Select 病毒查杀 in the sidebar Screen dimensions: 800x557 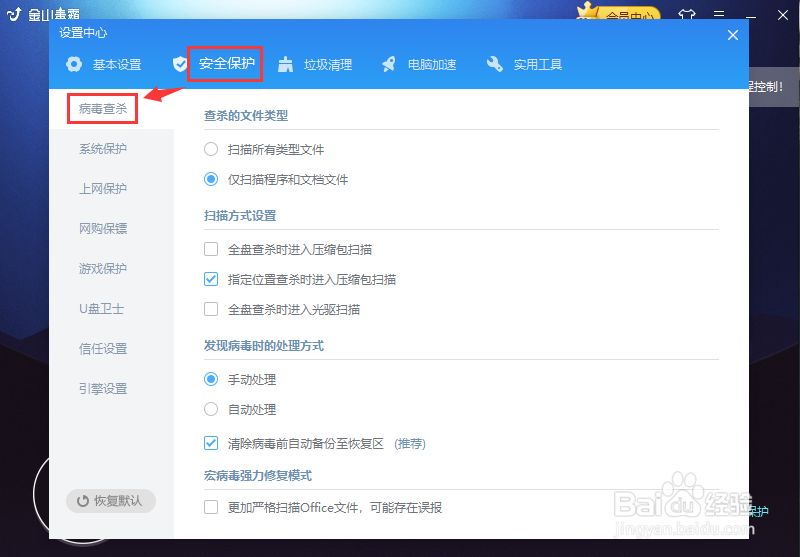(x=103, y=109)
